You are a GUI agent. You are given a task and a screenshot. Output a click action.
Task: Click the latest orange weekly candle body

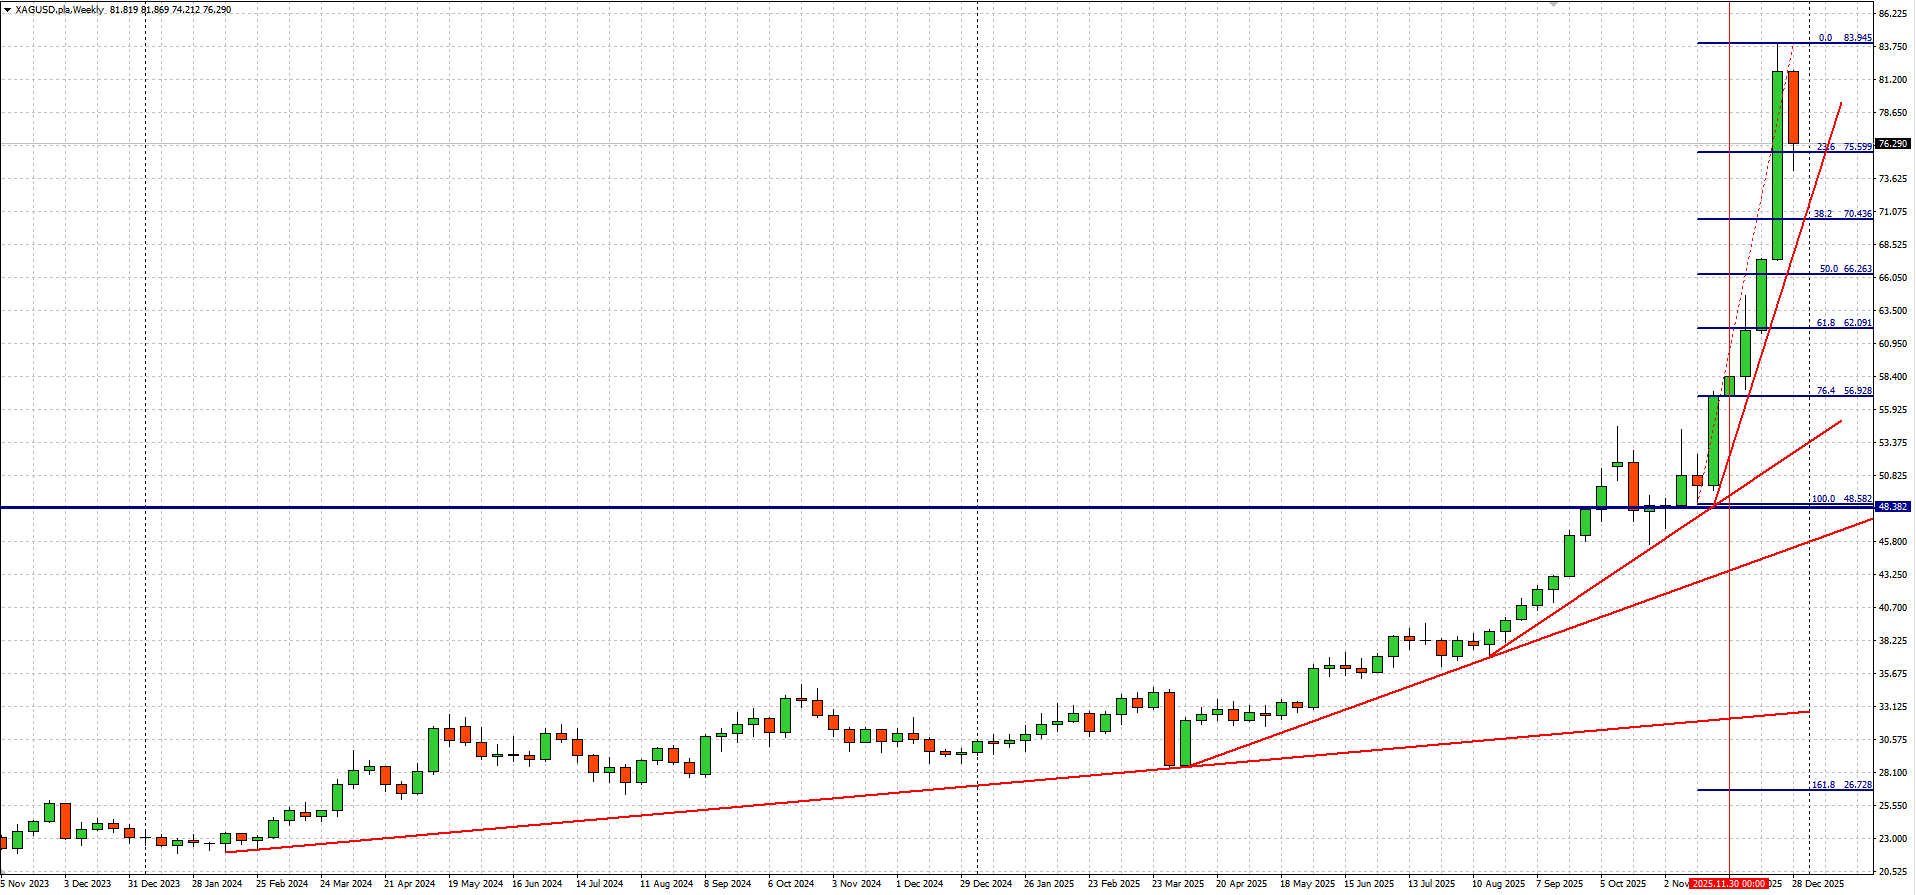coord(1794,107)
